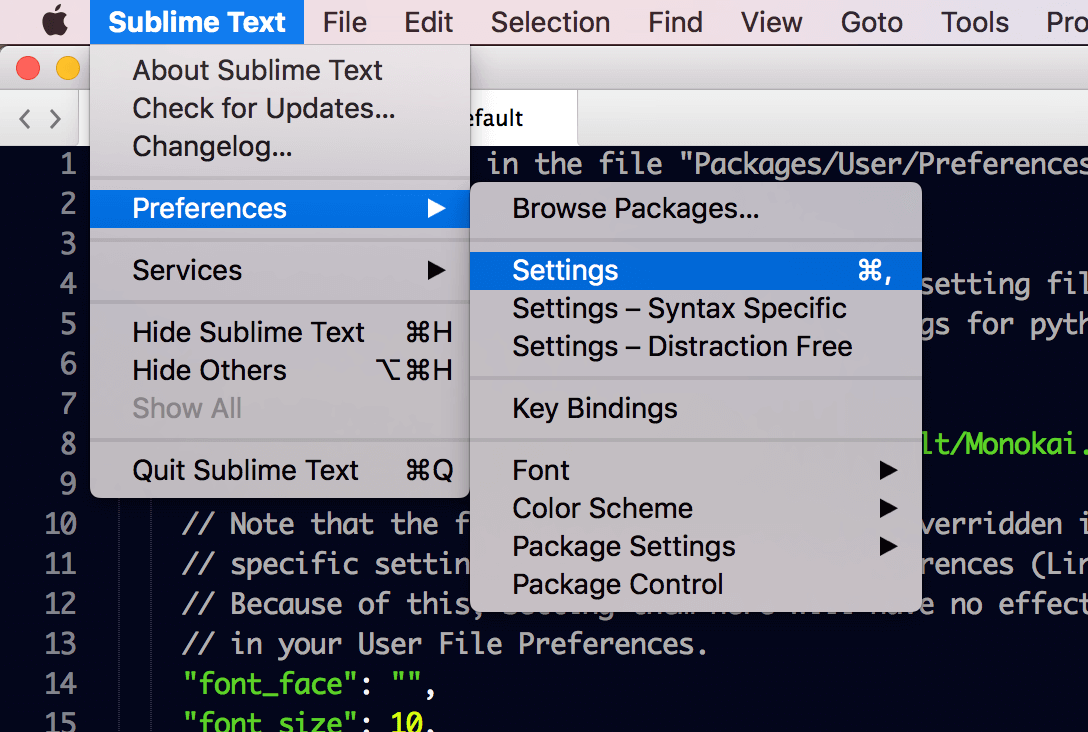
Task: Click line number 13 in the gutter
Action: 60,644
